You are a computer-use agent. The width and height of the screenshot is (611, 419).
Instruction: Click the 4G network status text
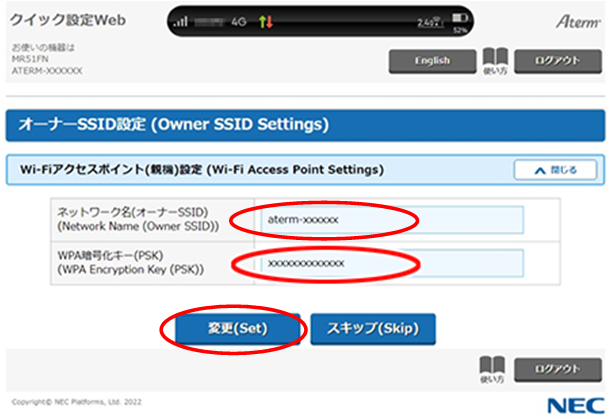pyautogui.click(x=239, y=22)
